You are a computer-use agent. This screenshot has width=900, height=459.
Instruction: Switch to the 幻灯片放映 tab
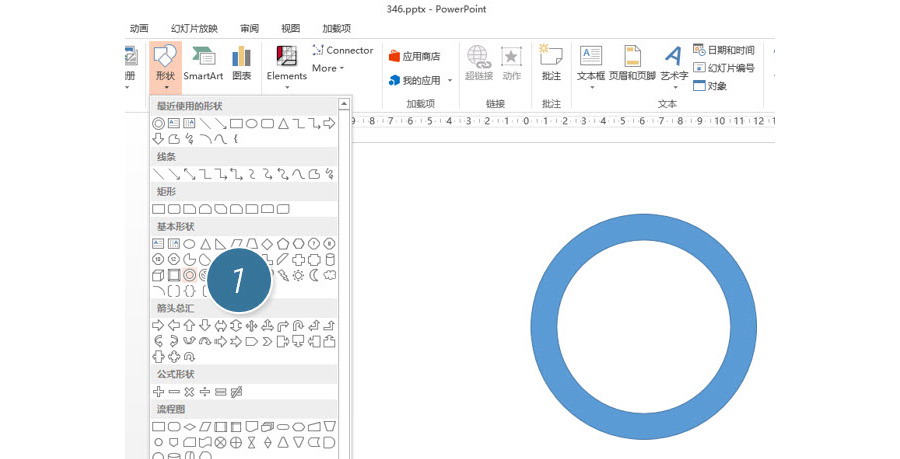pyautogui.click(x=194, y=28)
